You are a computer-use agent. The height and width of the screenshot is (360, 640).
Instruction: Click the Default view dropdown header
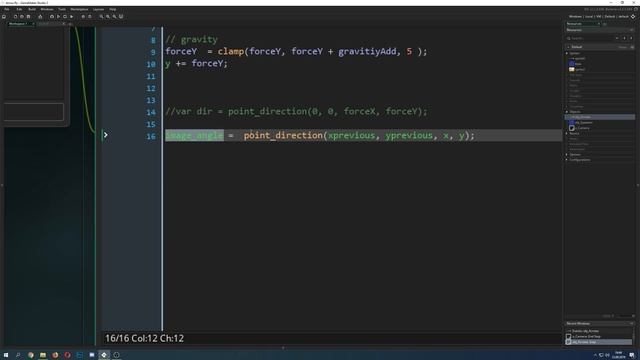click(599, 47)
